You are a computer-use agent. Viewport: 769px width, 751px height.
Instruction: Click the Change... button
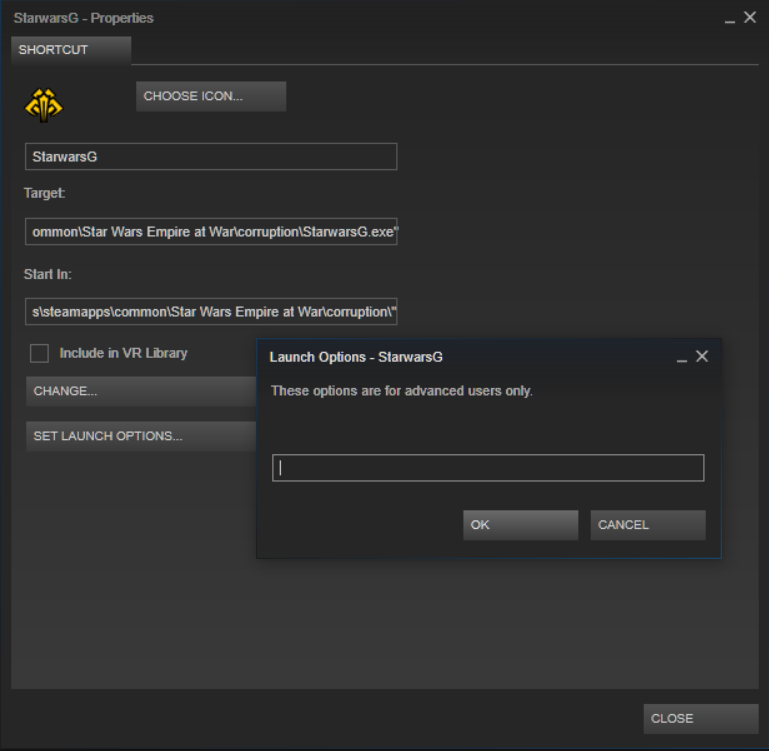click(141, 391)
